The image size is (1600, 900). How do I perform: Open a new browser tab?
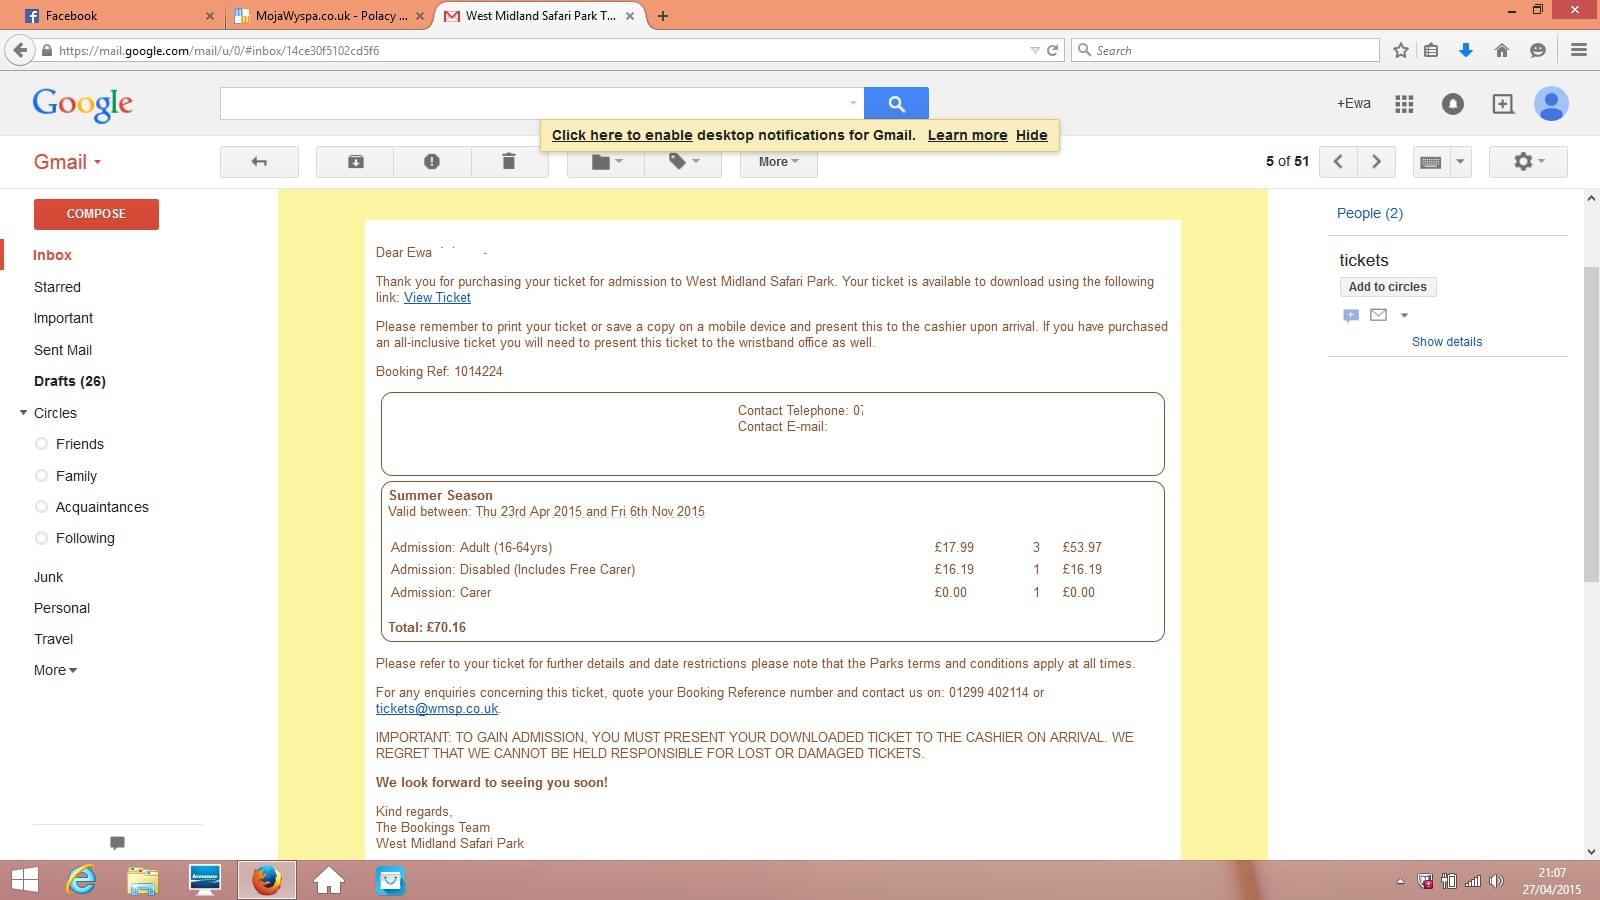663,16
